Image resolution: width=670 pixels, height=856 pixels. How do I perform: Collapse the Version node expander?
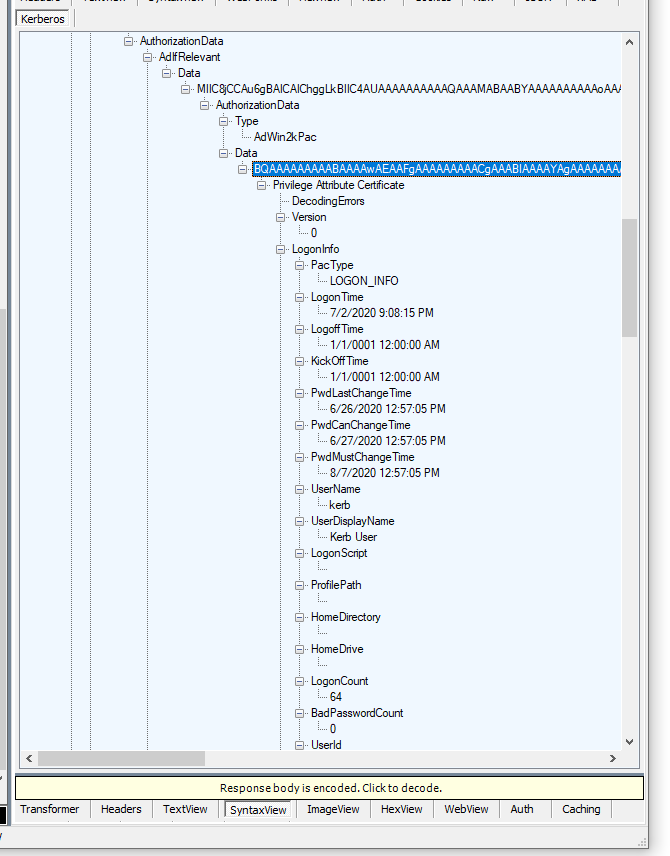pyautogui.click(x=282, y=217)
